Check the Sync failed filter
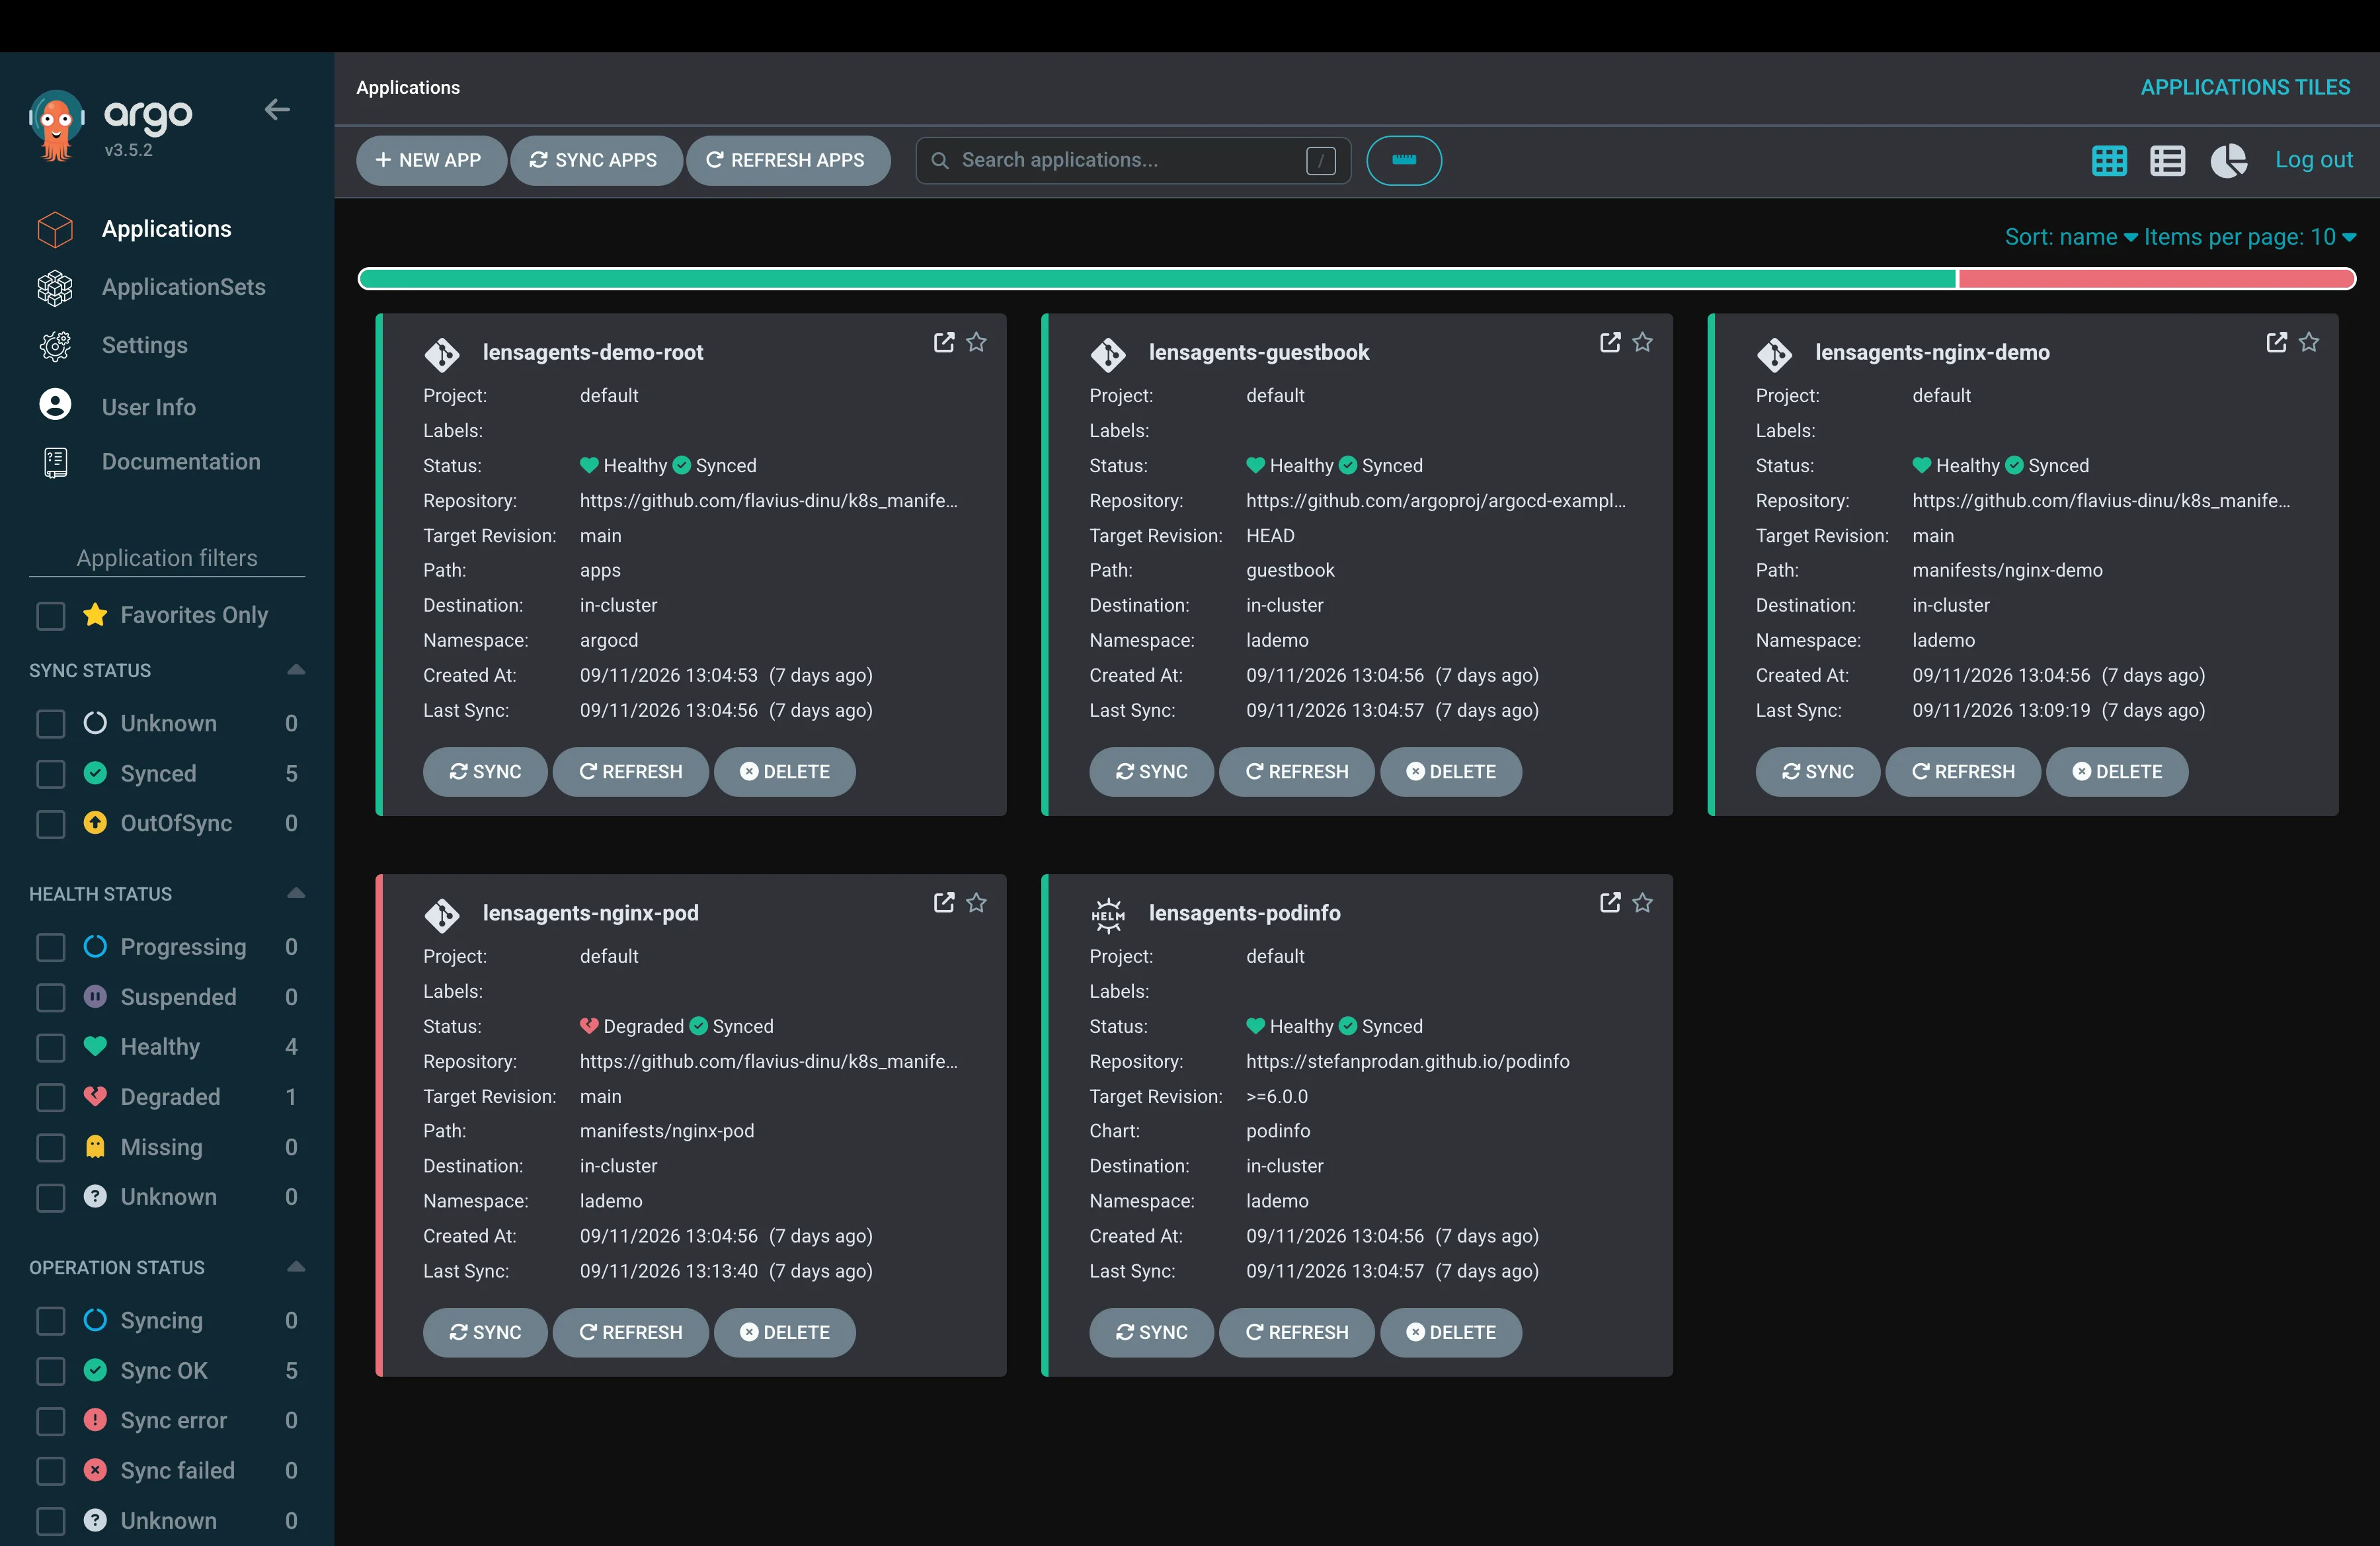This screenshot has height=1546, width=2380. pos(51,1470)
